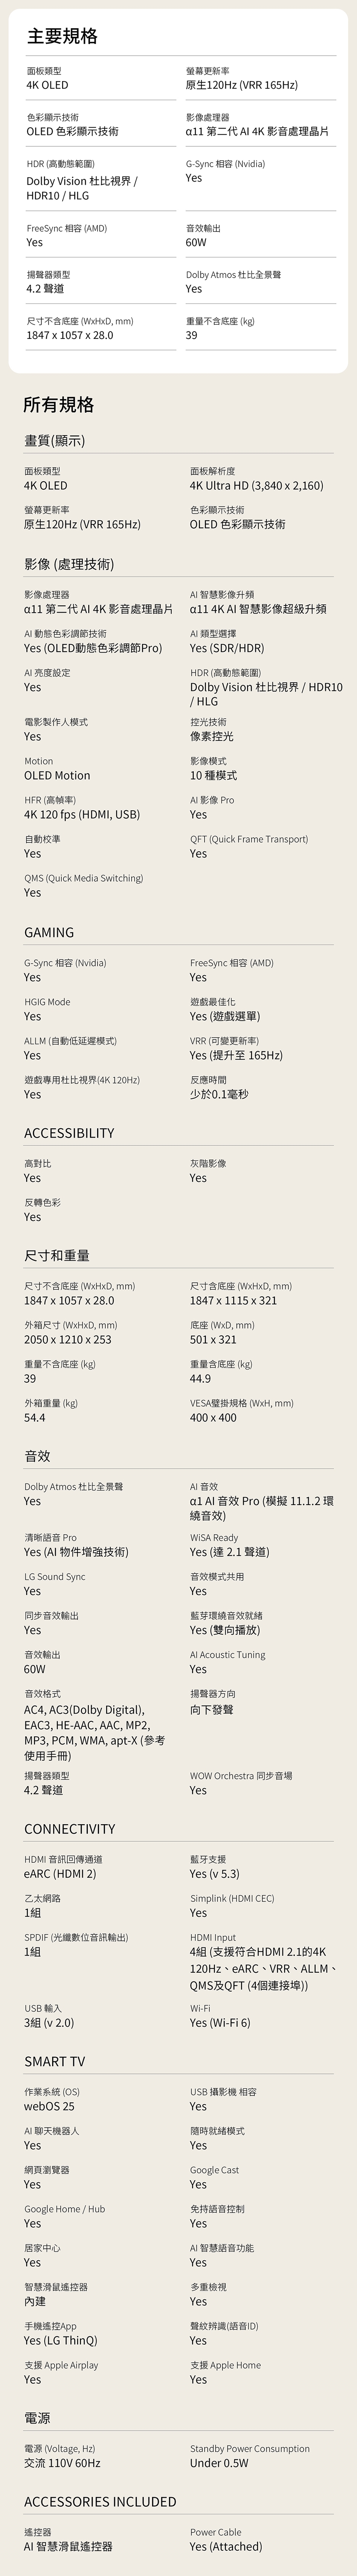Select the ACCESSIBILITY section heading

coord(69,1134)
